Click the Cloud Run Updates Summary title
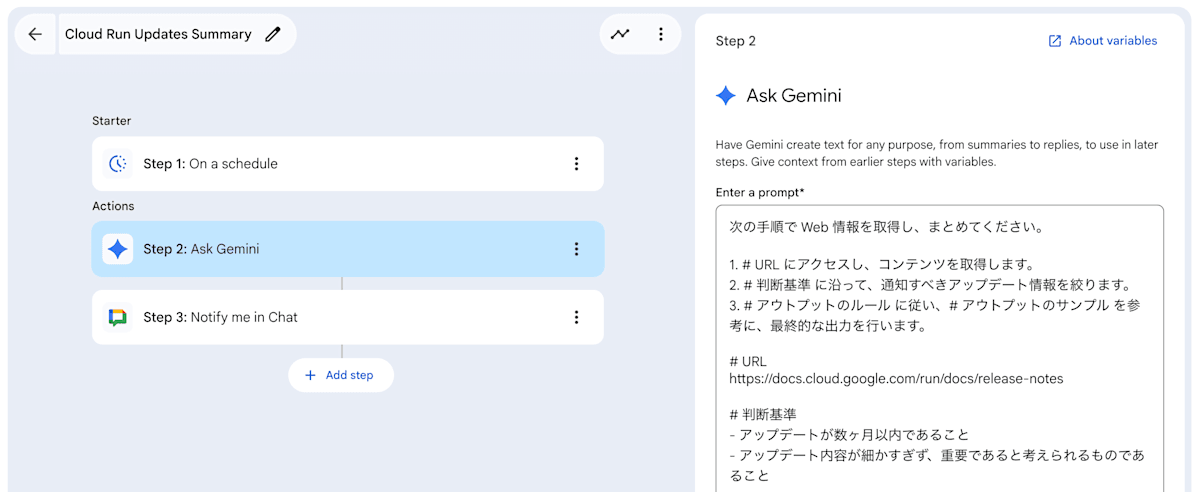 point(158,34)
